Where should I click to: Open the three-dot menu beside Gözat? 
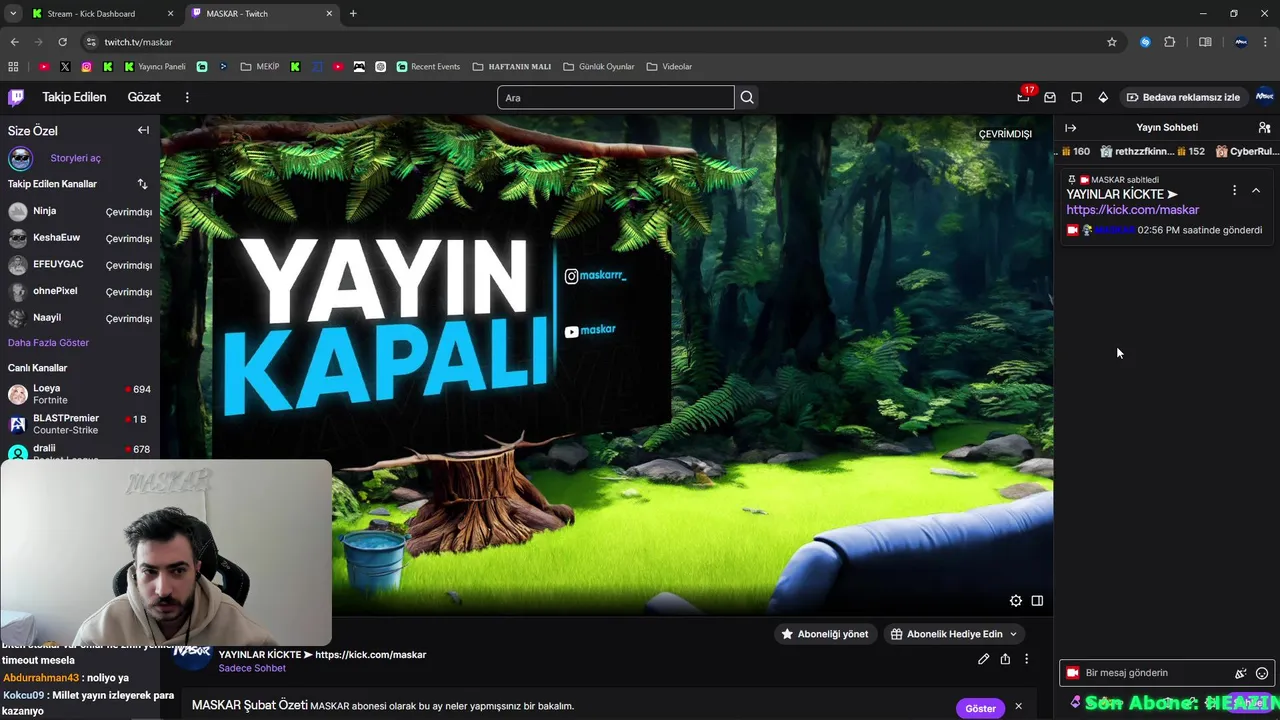click(187, 97)
